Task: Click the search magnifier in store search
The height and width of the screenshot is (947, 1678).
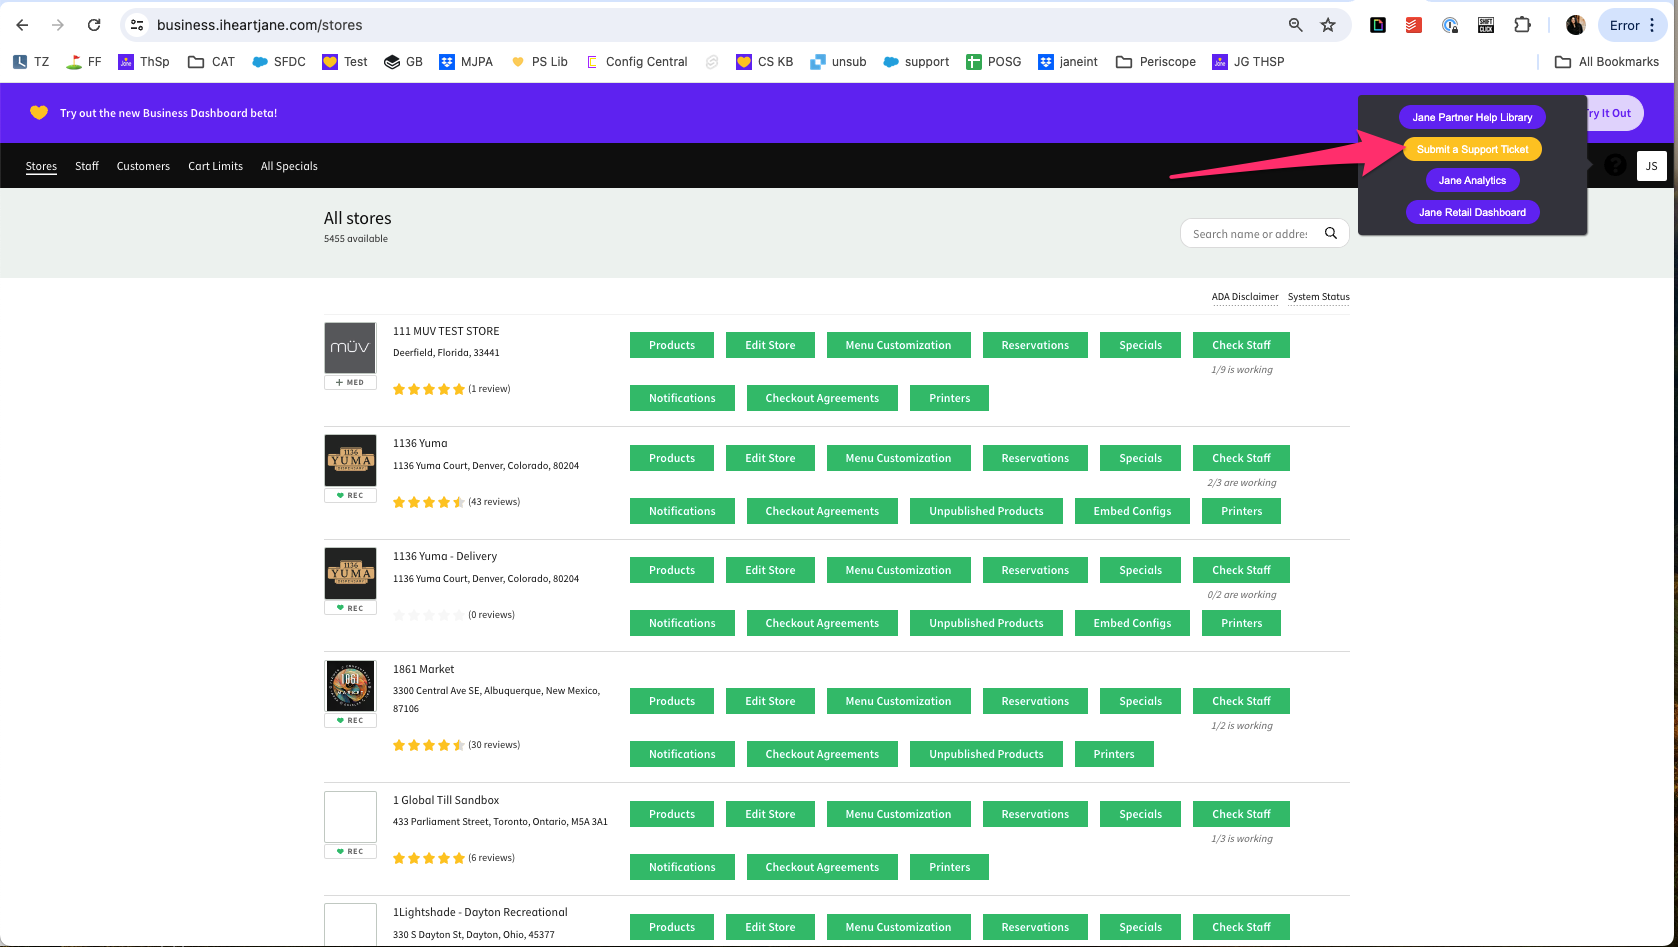Action: coord(1331,233)
